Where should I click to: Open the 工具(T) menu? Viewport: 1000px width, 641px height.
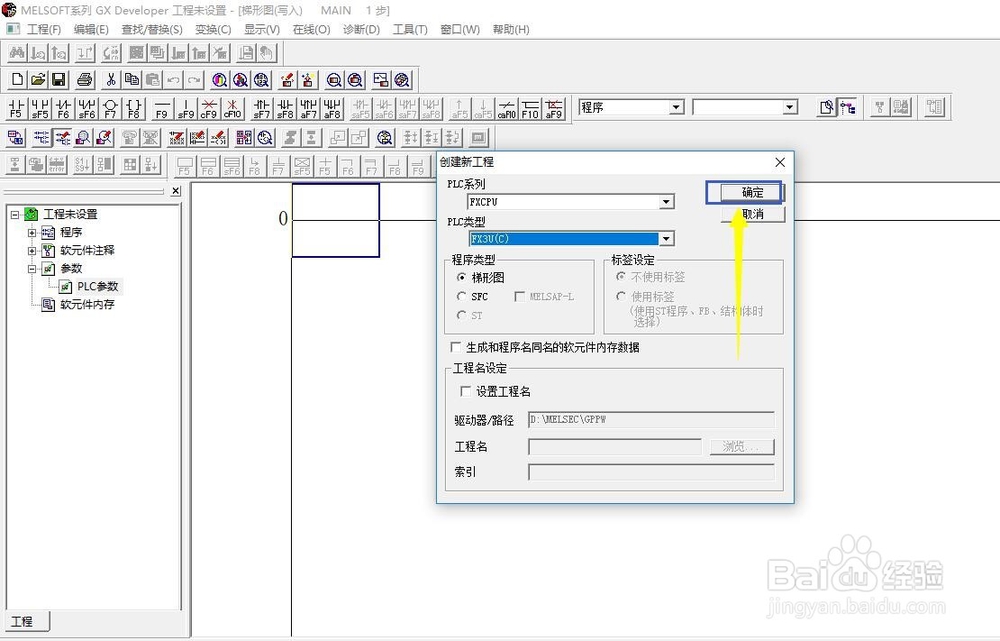[410, 29]
